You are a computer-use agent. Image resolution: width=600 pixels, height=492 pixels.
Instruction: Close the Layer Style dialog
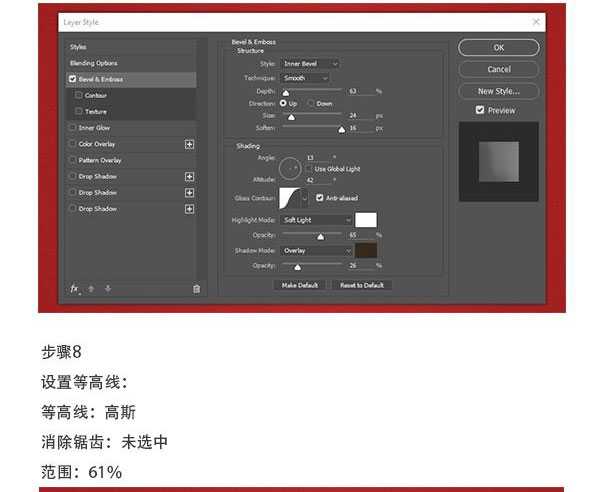pyautogui.click(x=536, y=22)
